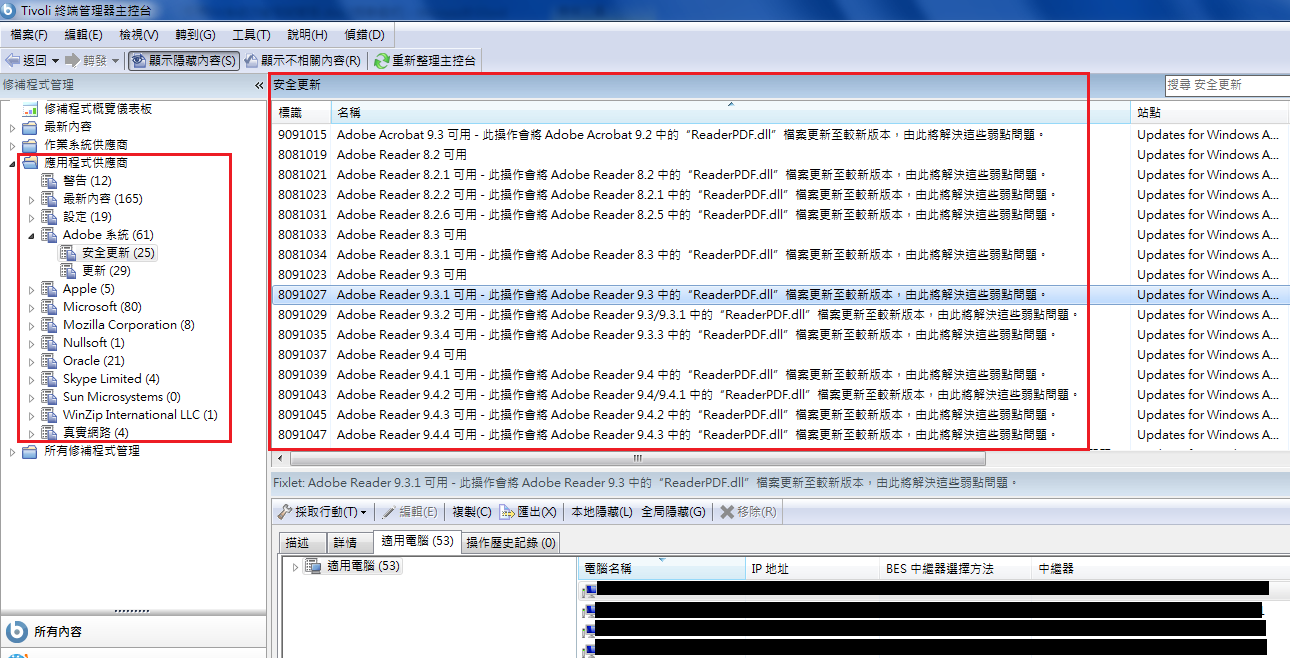The width and height of the screenshot is (1290, 658).
Task: Click the 複製(C) copy button
Action: (x=471, y=512)
